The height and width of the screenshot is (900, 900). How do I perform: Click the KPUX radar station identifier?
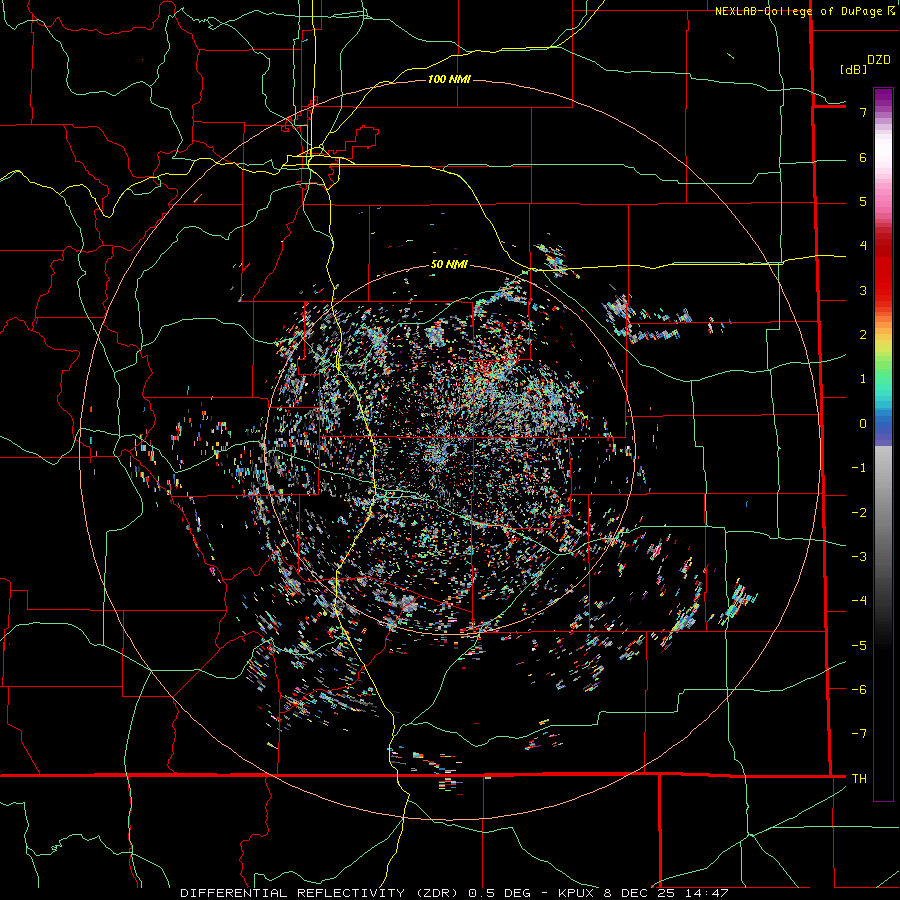click(577, 893)
